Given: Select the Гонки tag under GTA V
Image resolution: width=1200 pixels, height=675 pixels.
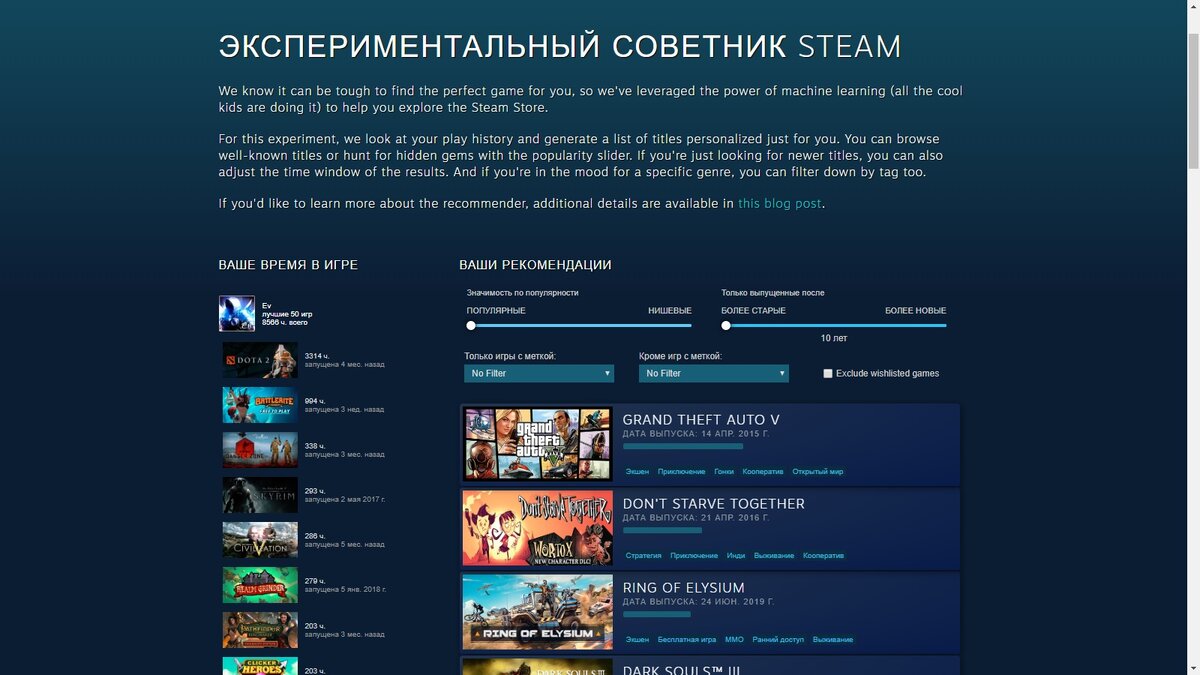Looking at the screenshot, I should coord(724,471).
